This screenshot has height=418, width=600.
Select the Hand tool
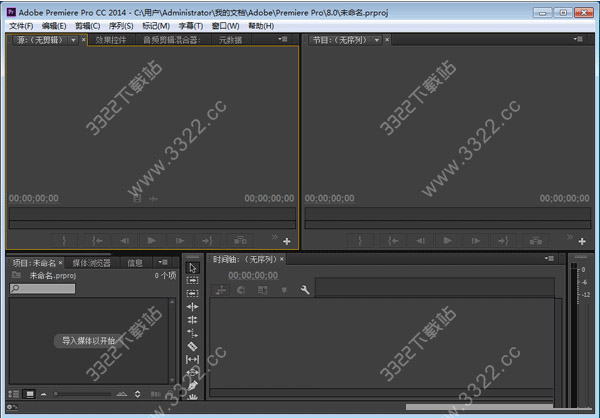(x=193, y=397)
